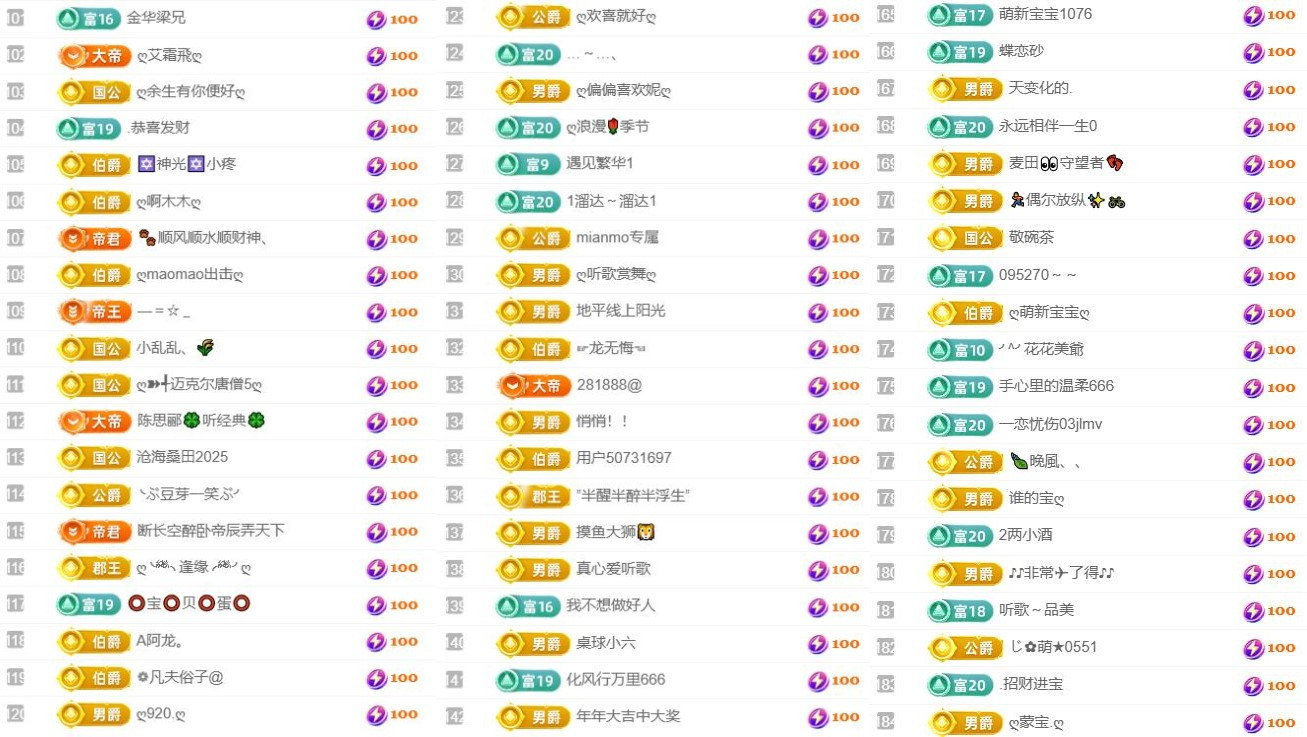Click the lightning icon in 桌球小六's row
1307x737 pixels.
818,644
